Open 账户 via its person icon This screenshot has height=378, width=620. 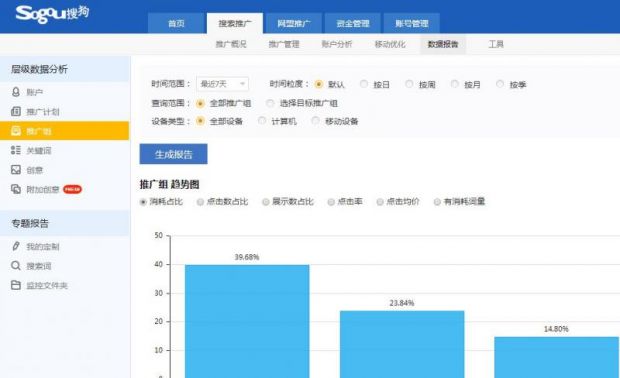(x=16, y=92)
